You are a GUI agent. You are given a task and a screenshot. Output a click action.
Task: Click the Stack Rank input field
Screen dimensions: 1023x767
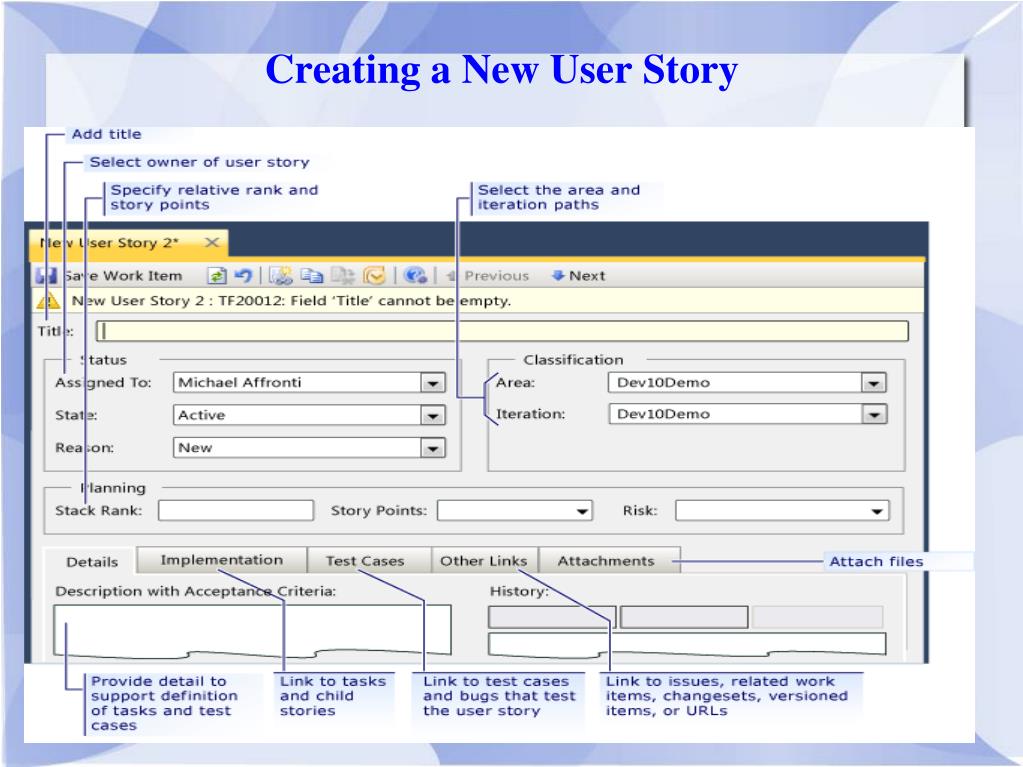click(x=236, y=511)
